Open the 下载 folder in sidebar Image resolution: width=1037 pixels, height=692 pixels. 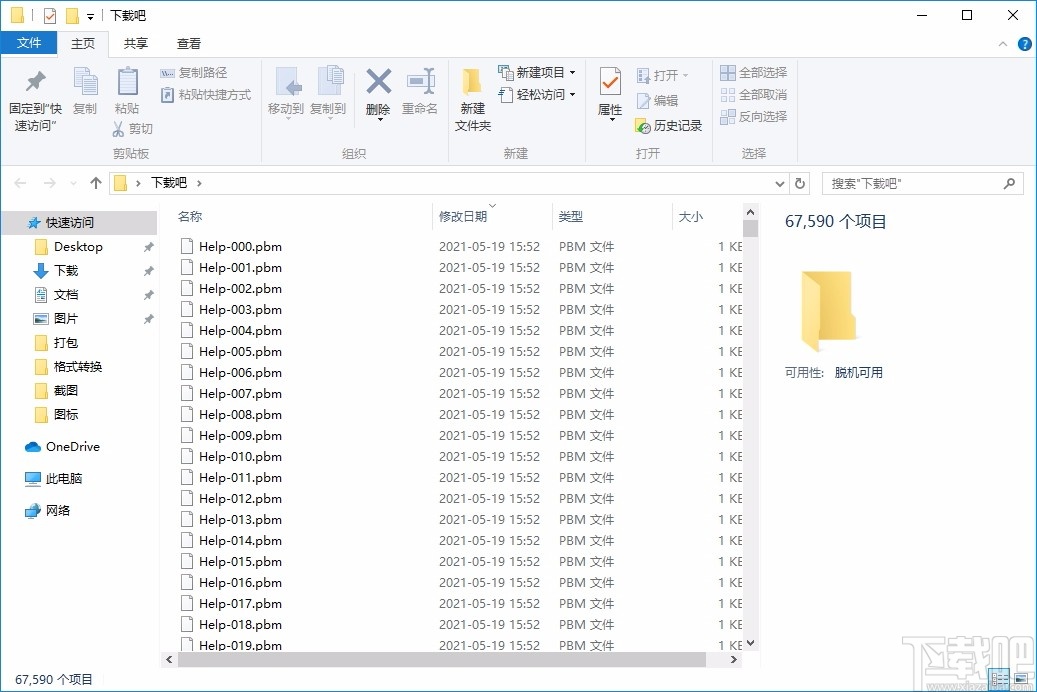[68, 270]
